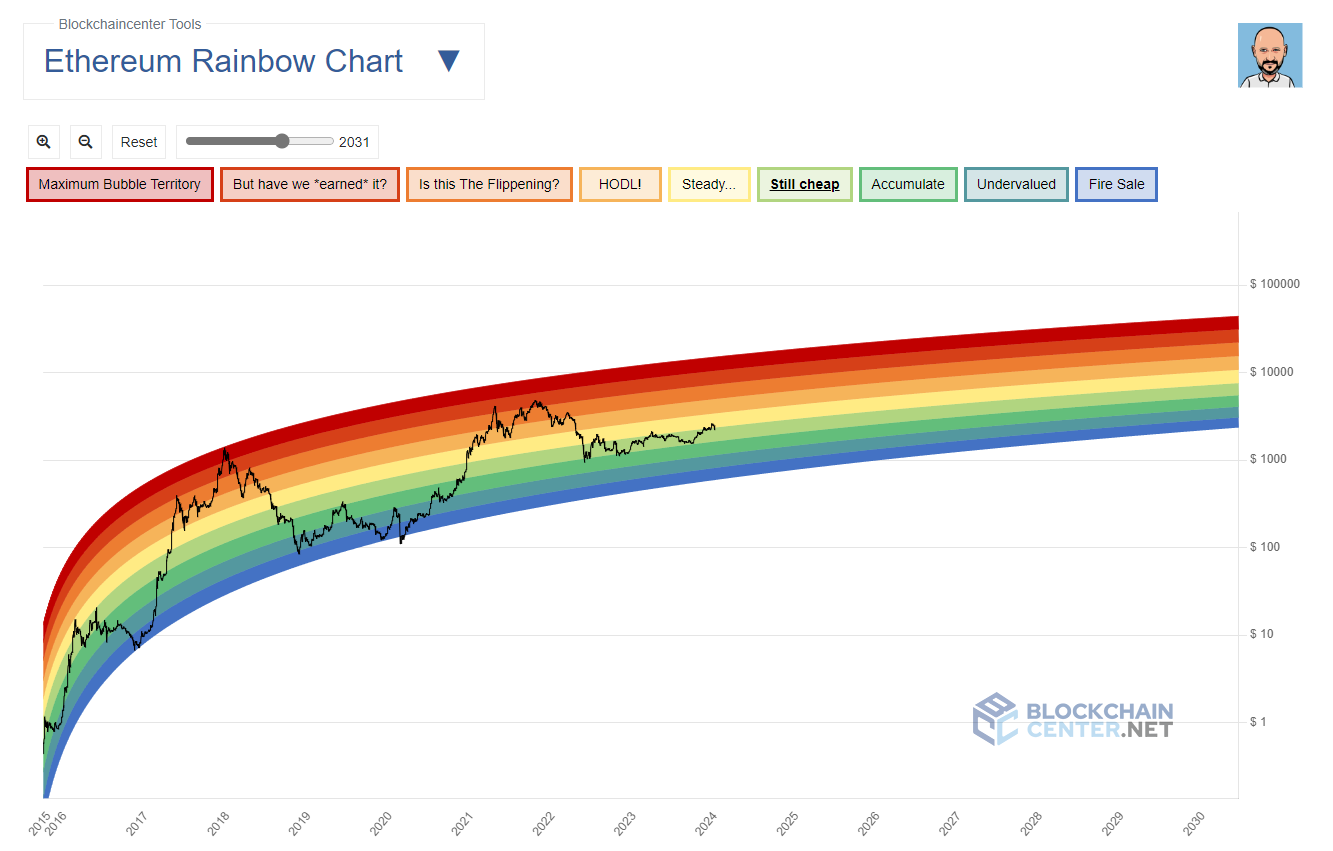The height and width of the screenshot is (851, 1333).
Task: Toggle the Undervalued band
Action: point(1016,185)
